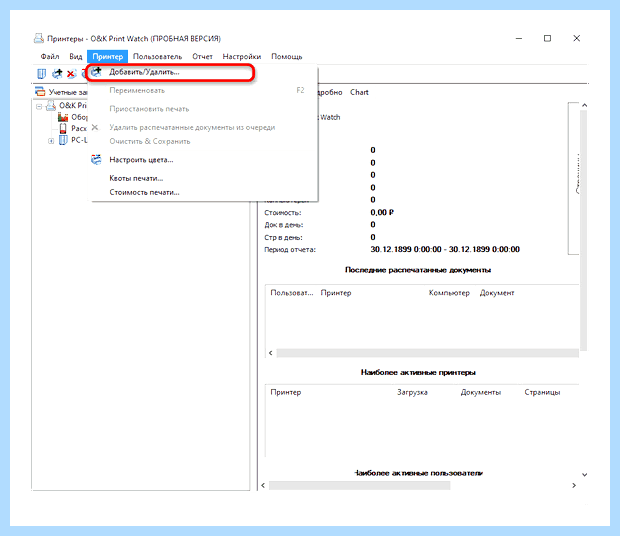Click the Стоимость value 0,00 ₽
The height and width of the screenshot is (536, 620).
tap(382, 213)
